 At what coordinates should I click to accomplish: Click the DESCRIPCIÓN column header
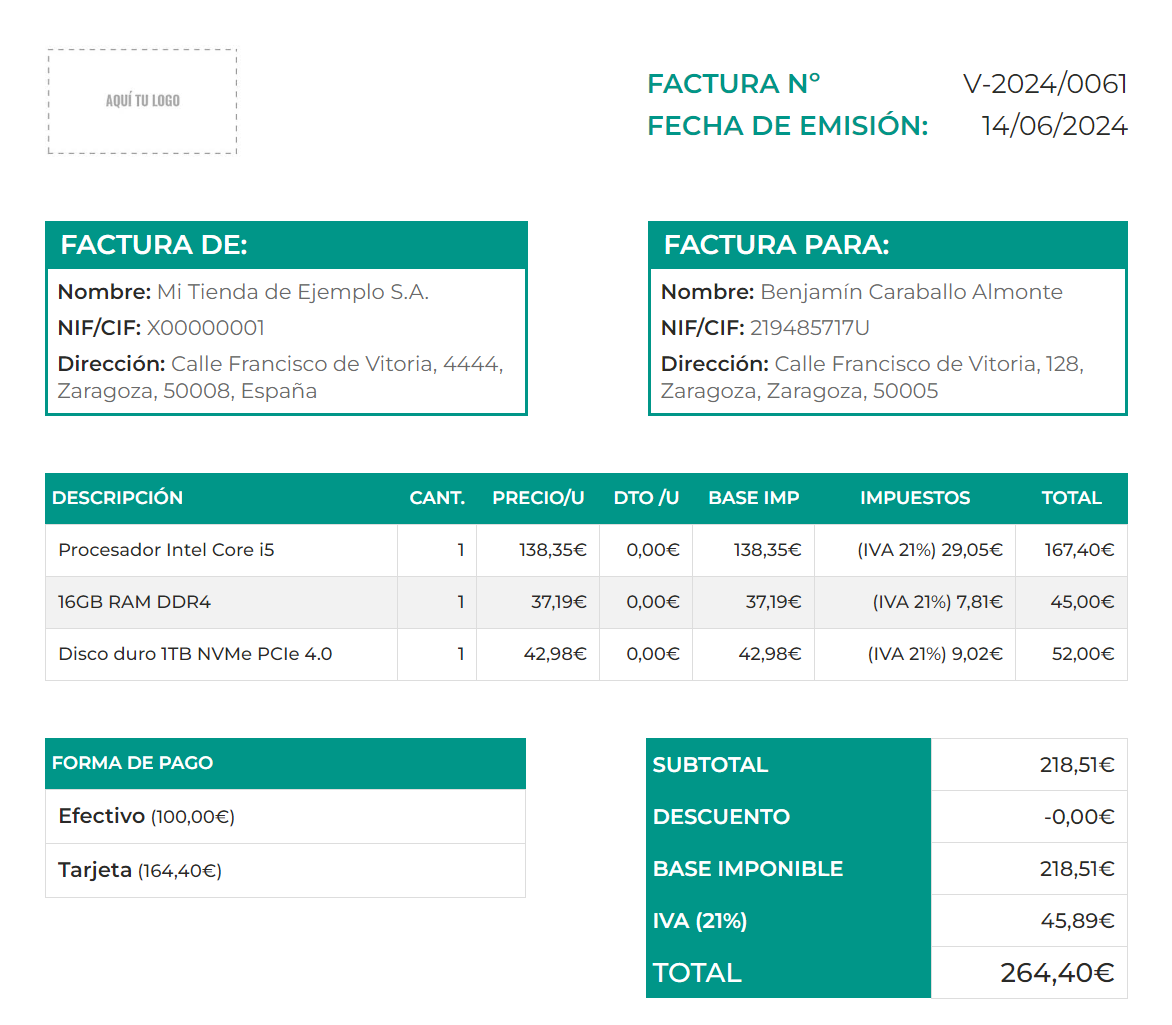[x=118, y=498]
